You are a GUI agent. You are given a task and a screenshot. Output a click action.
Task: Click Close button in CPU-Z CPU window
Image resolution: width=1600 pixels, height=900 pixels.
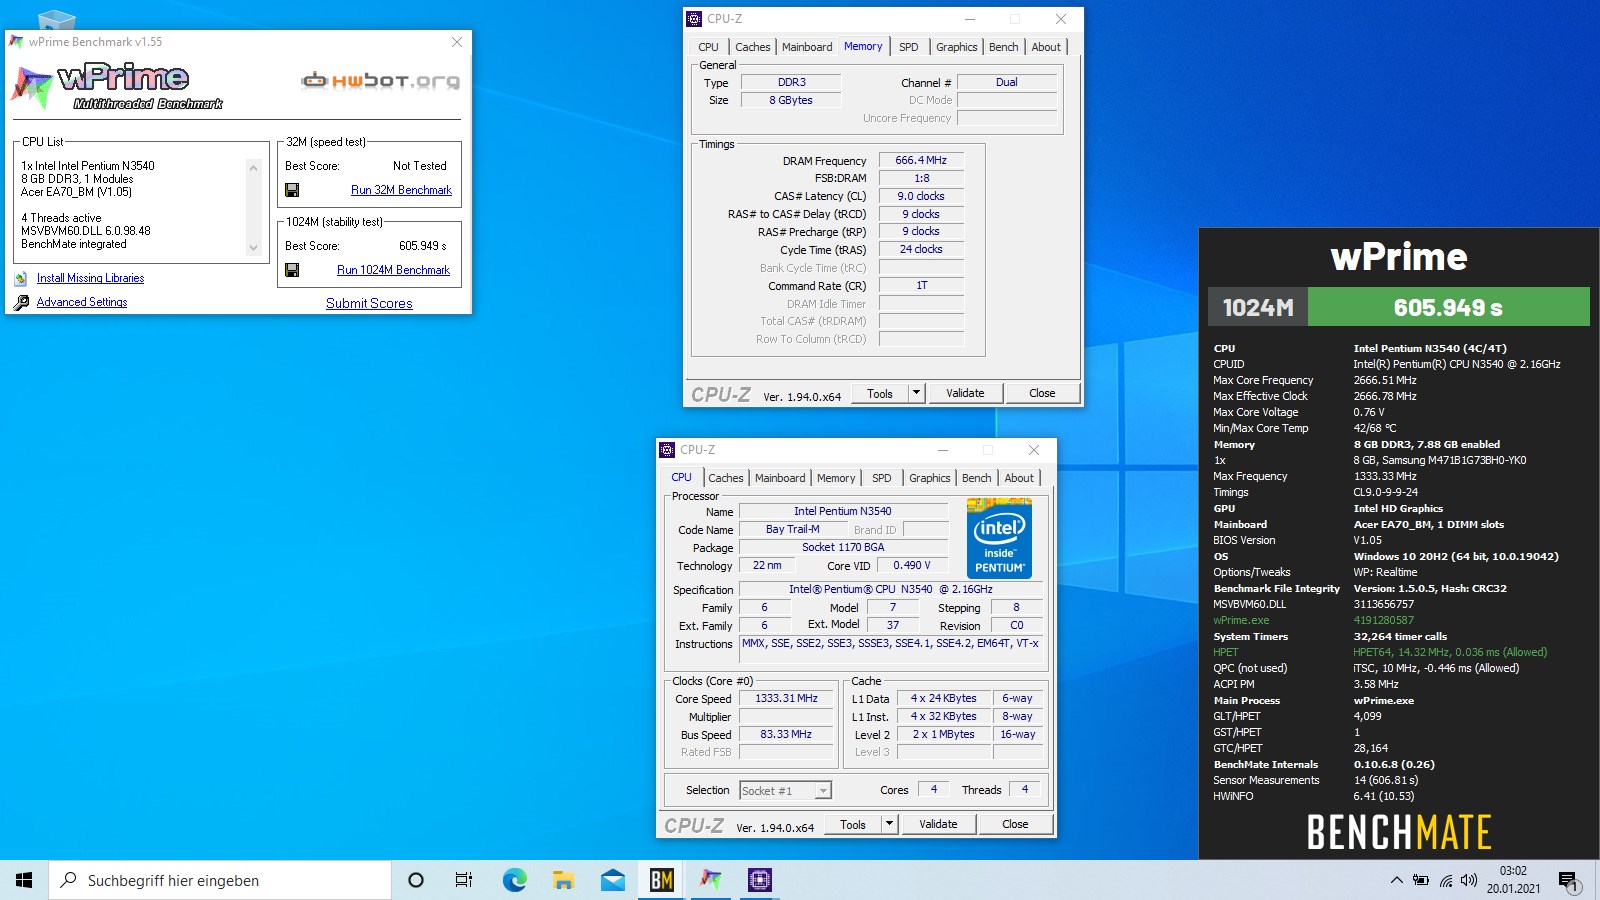tap(1015, 824)
